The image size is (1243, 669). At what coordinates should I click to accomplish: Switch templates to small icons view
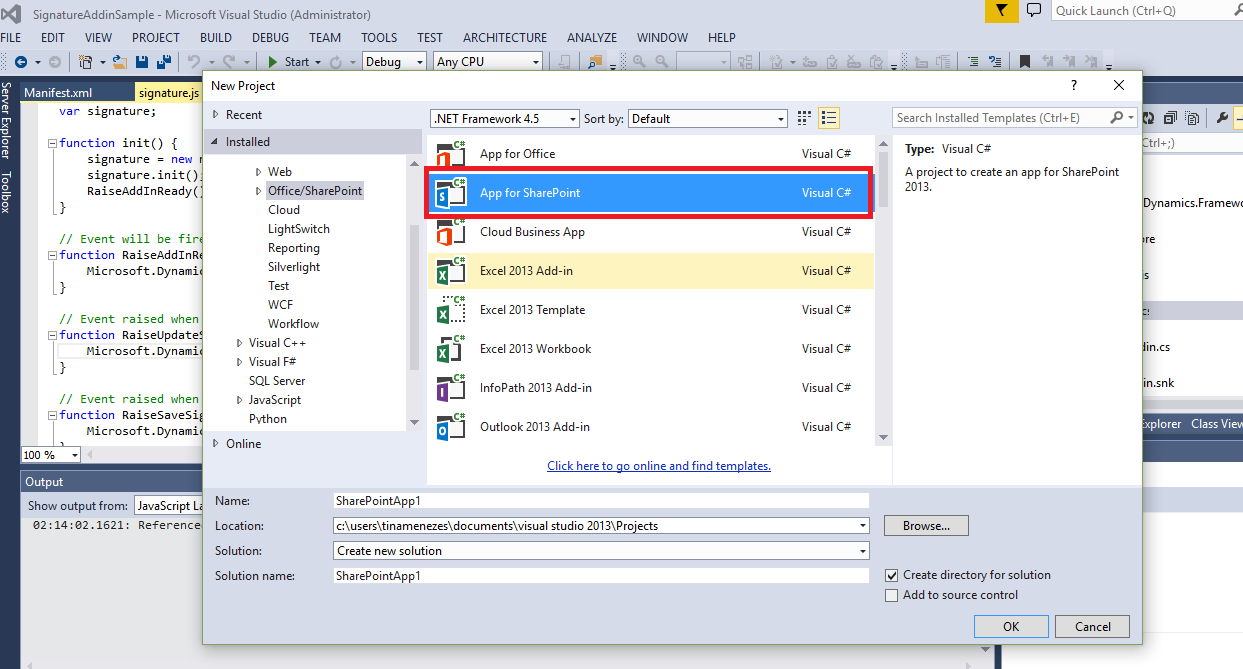pos(803,119)
